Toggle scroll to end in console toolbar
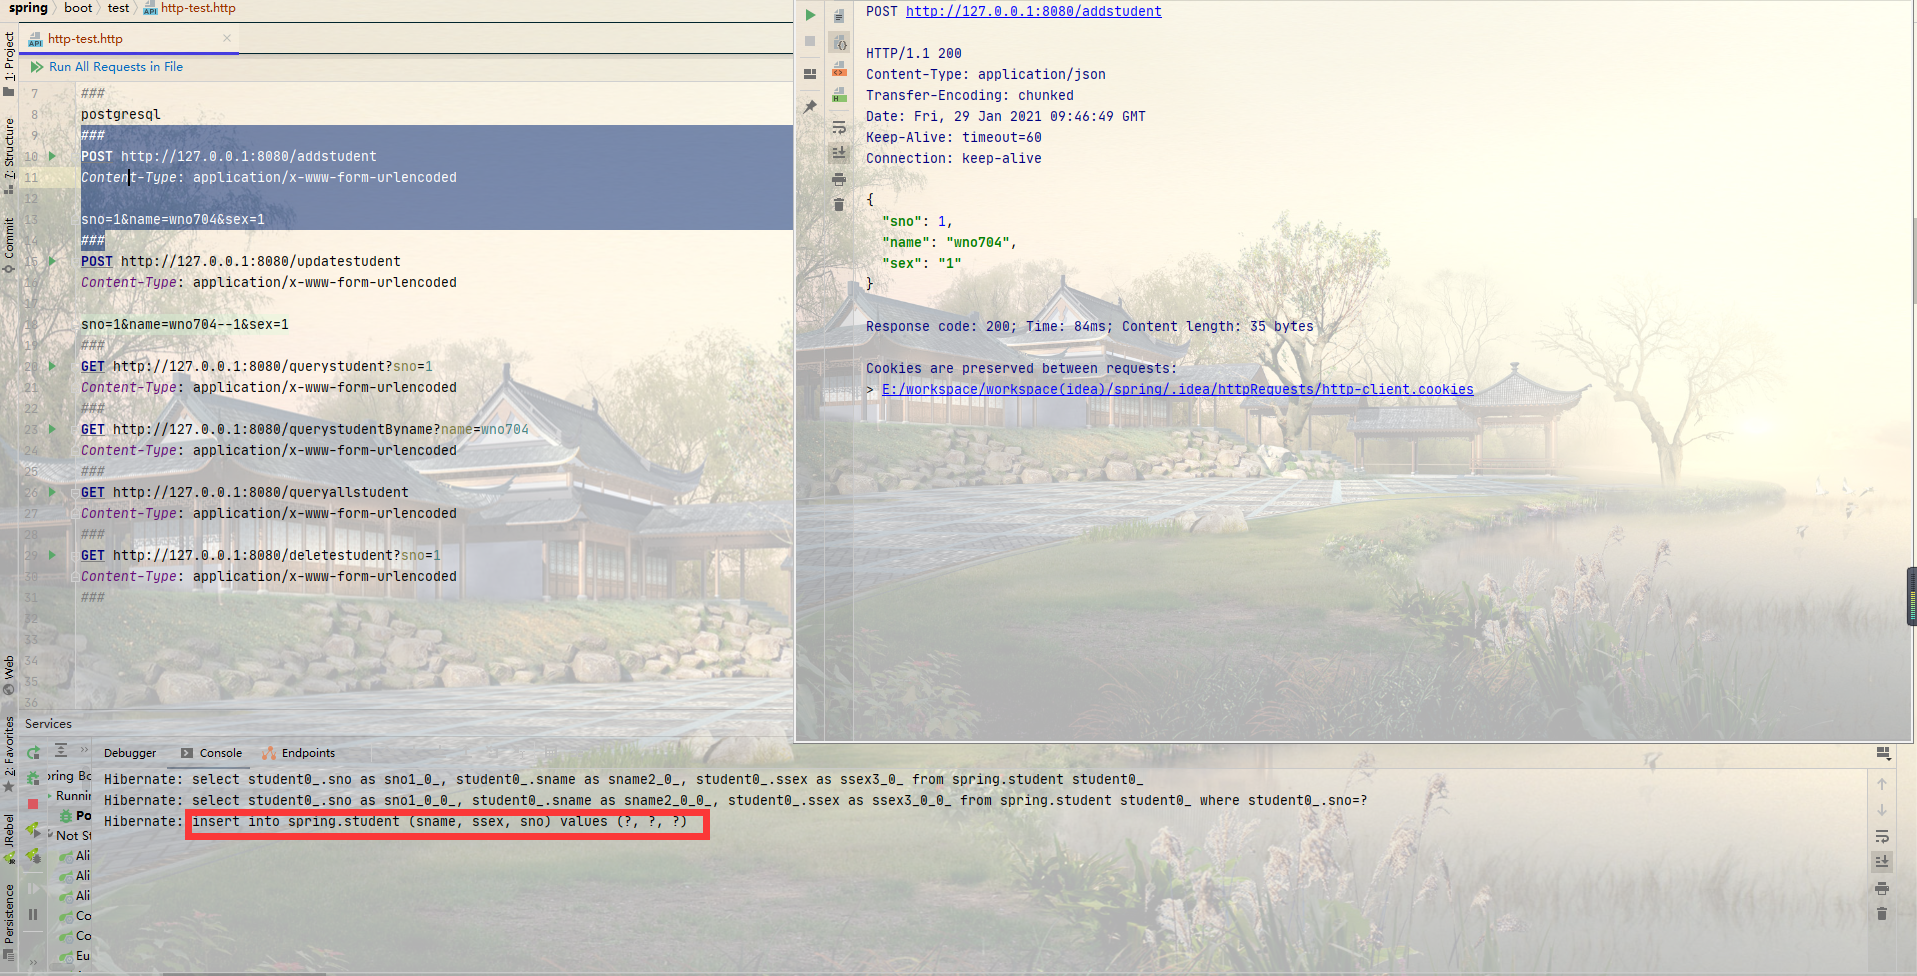 click(x=1882, y=861)
